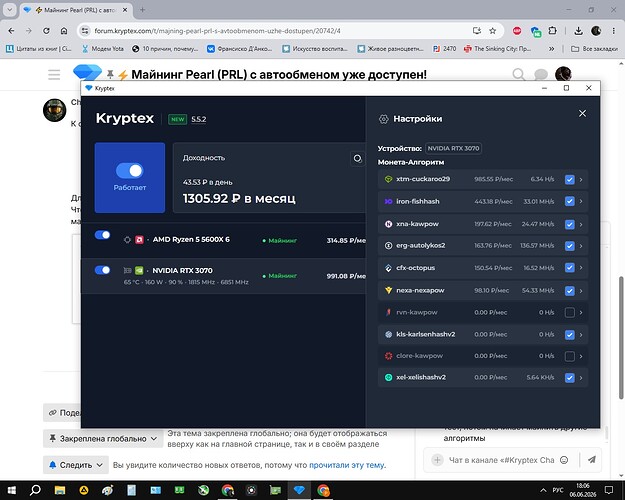
Task: Open the browser downloads icon
Action: point(578,31)
